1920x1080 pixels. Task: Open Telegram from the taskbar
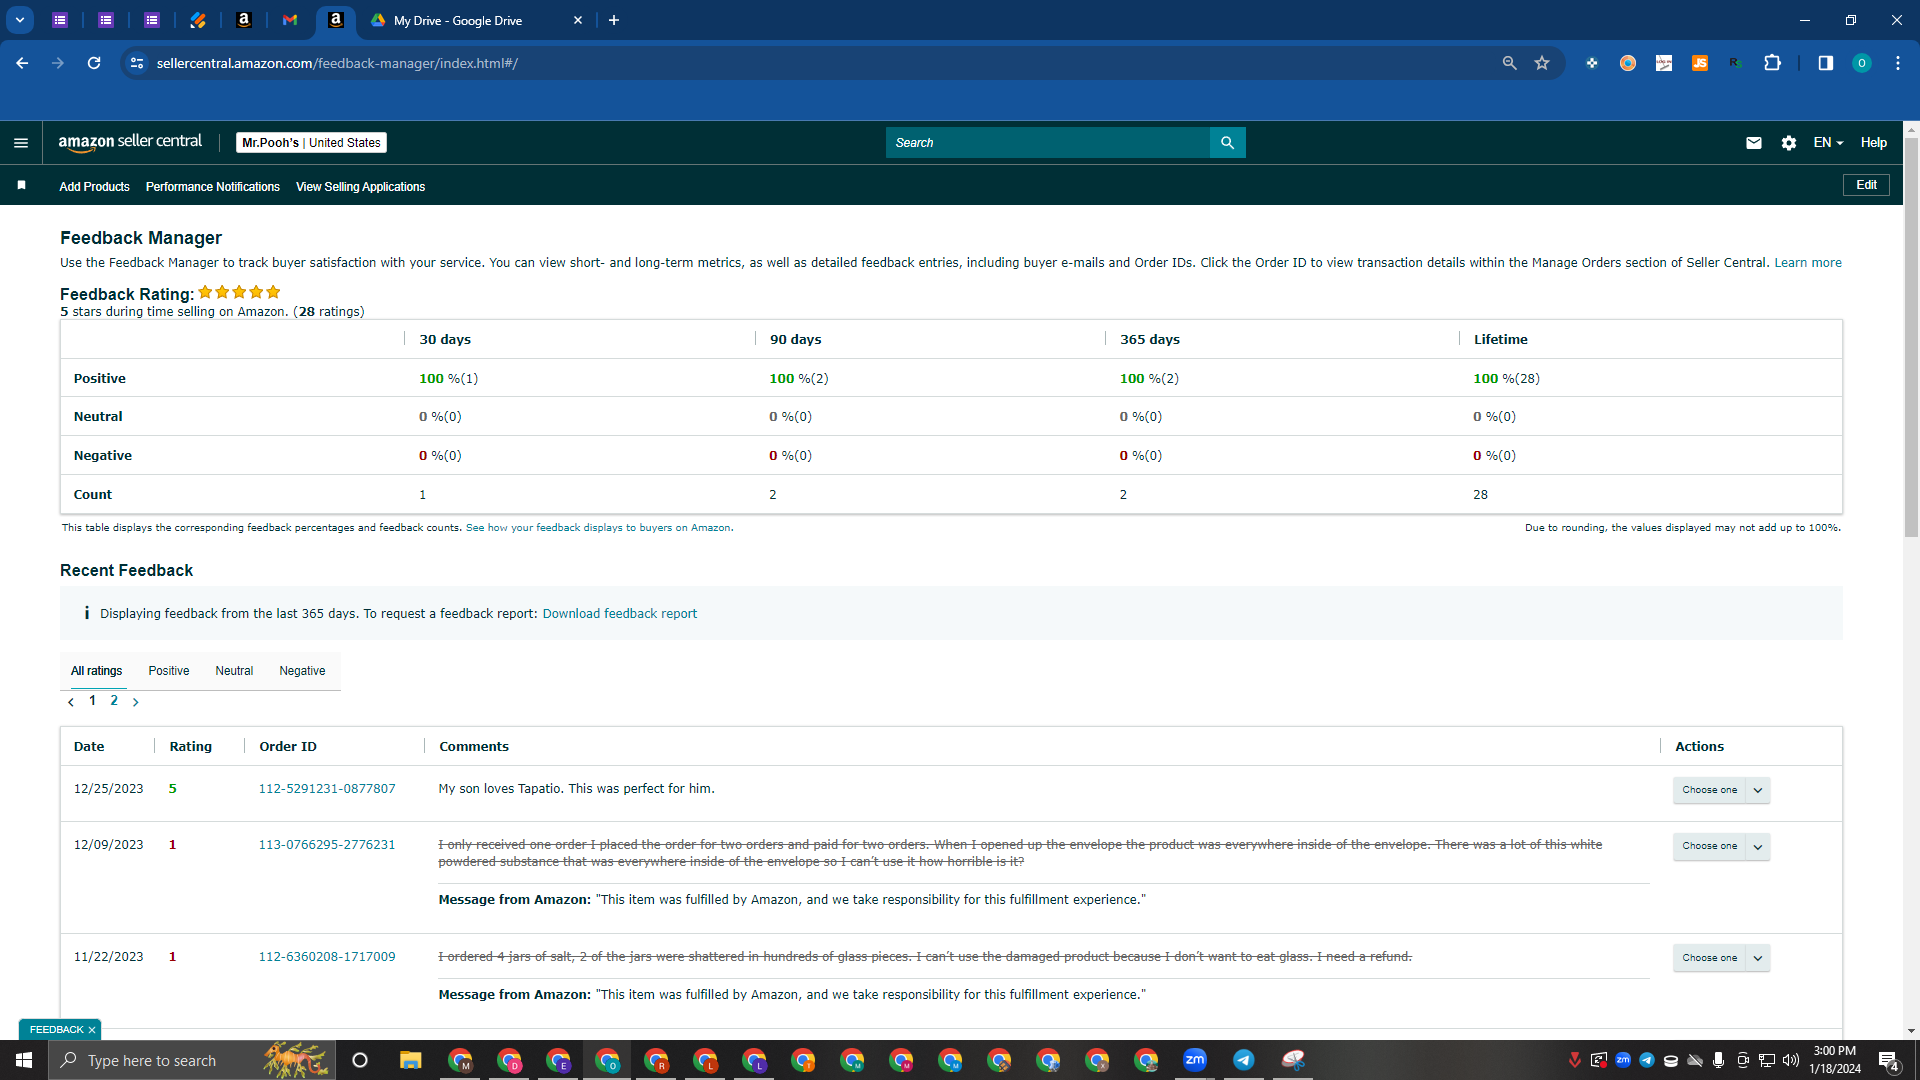click(1244, 1060)
